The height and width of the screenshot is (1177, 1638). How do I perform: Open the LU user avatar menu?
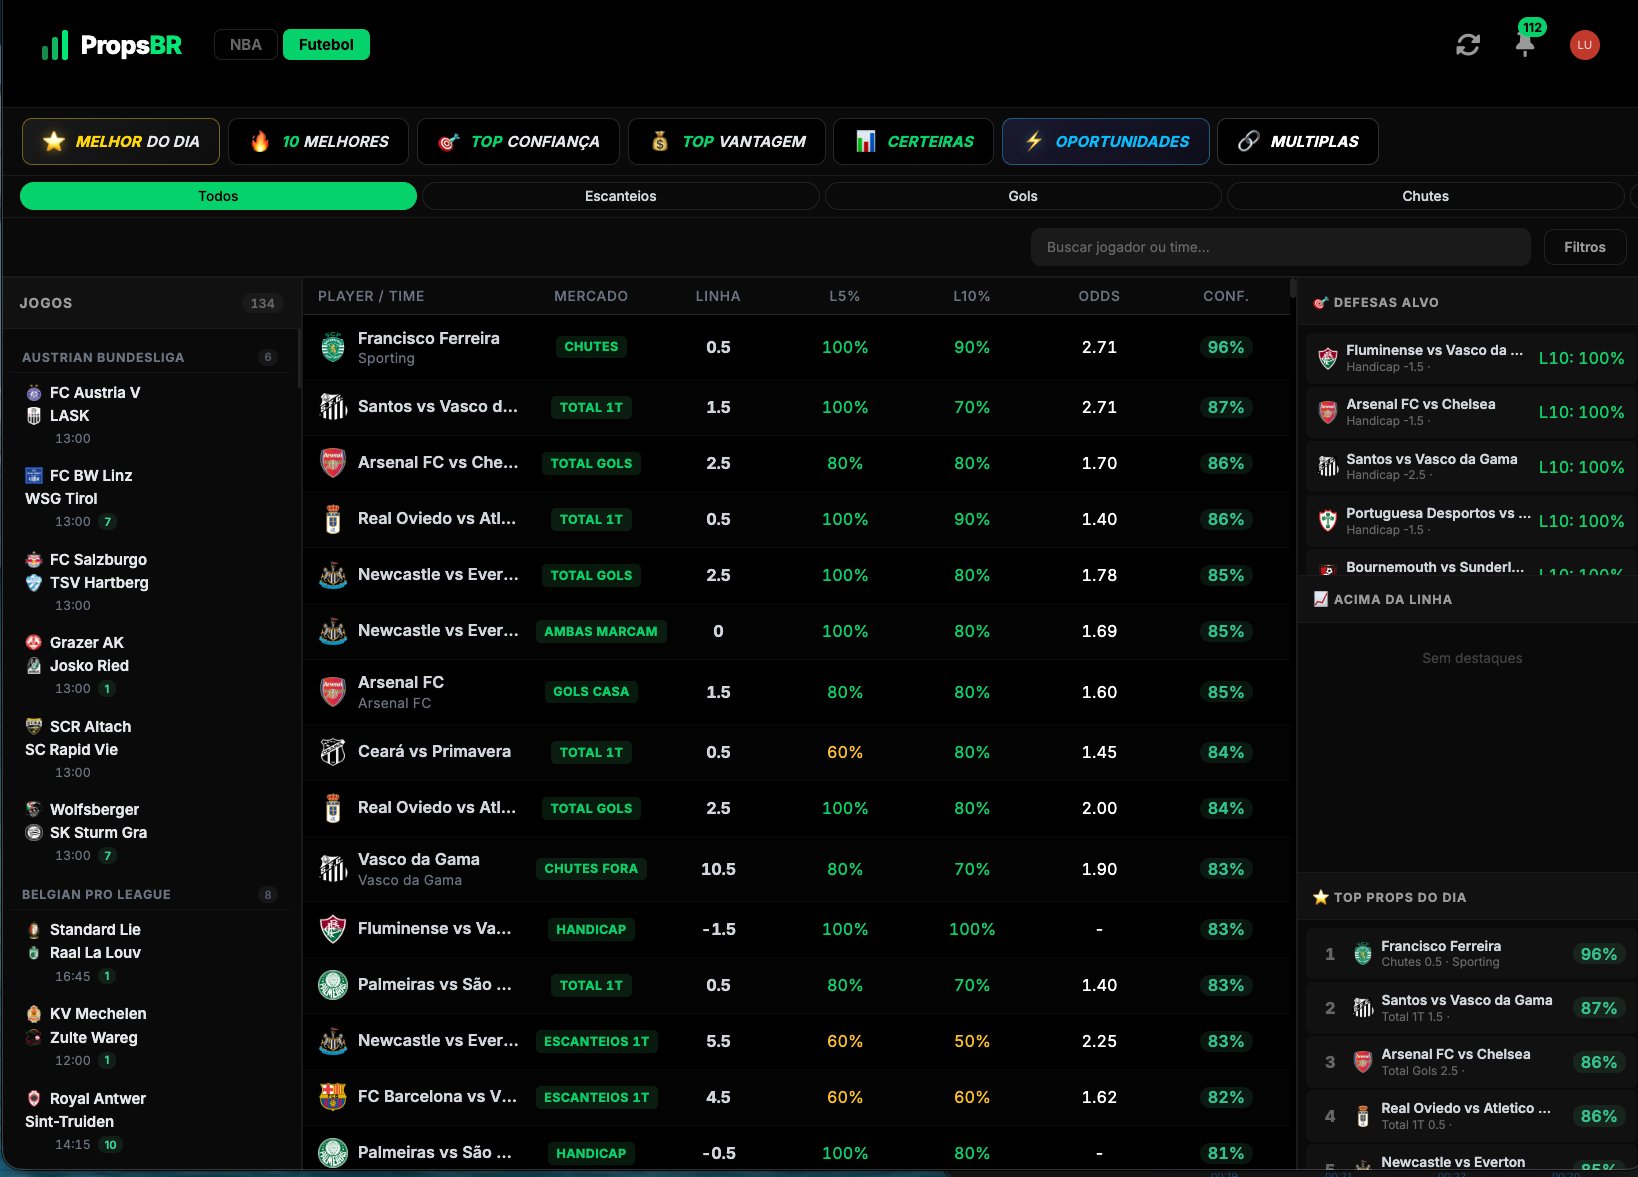pyautogui.click(x=1584, y=45)
